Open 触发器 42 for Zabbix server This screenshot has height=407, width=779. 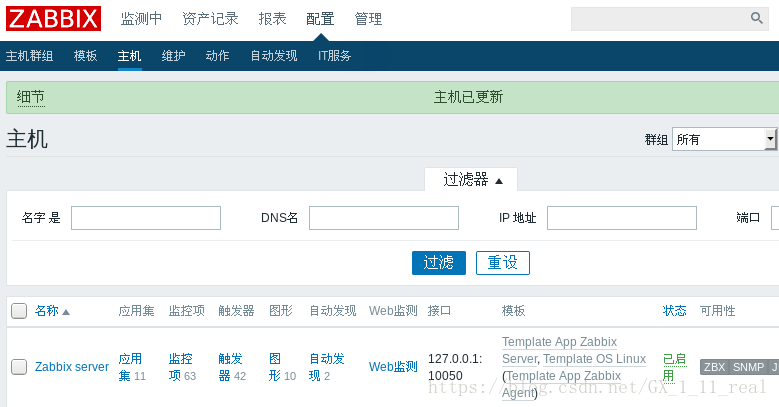(232, 367)
